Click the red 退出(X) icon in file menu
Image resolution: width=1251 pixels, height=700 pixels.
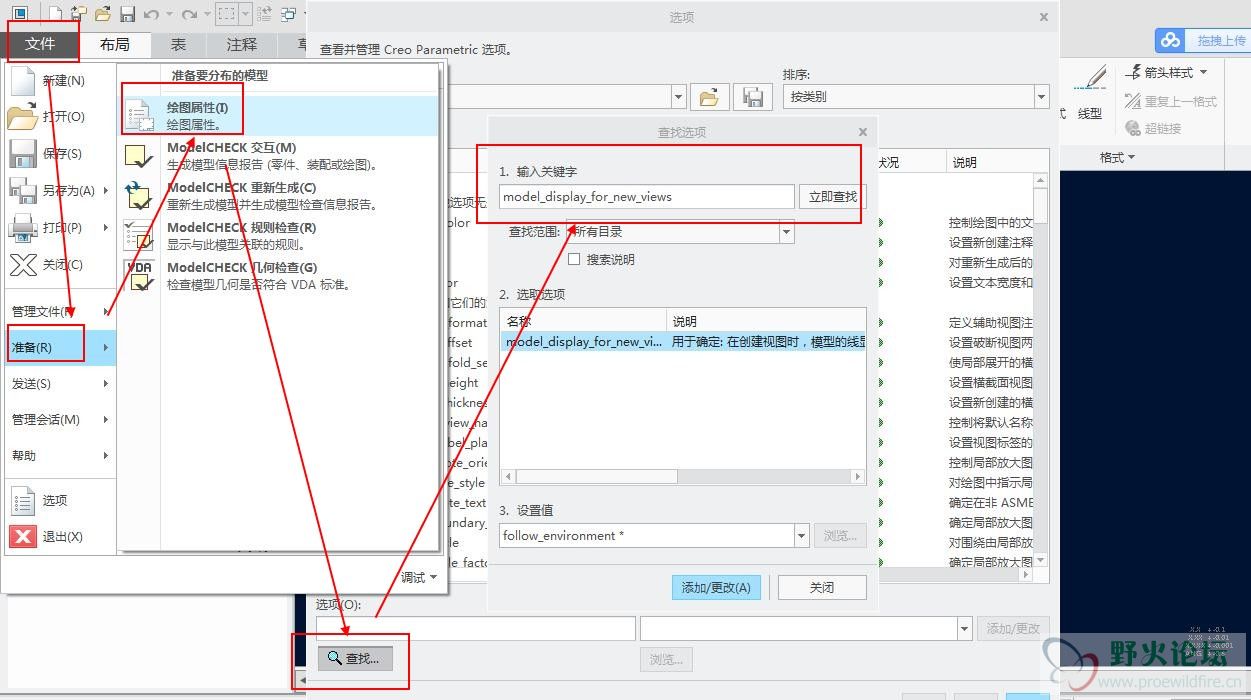pyautogui.click(x=23, y=536)
